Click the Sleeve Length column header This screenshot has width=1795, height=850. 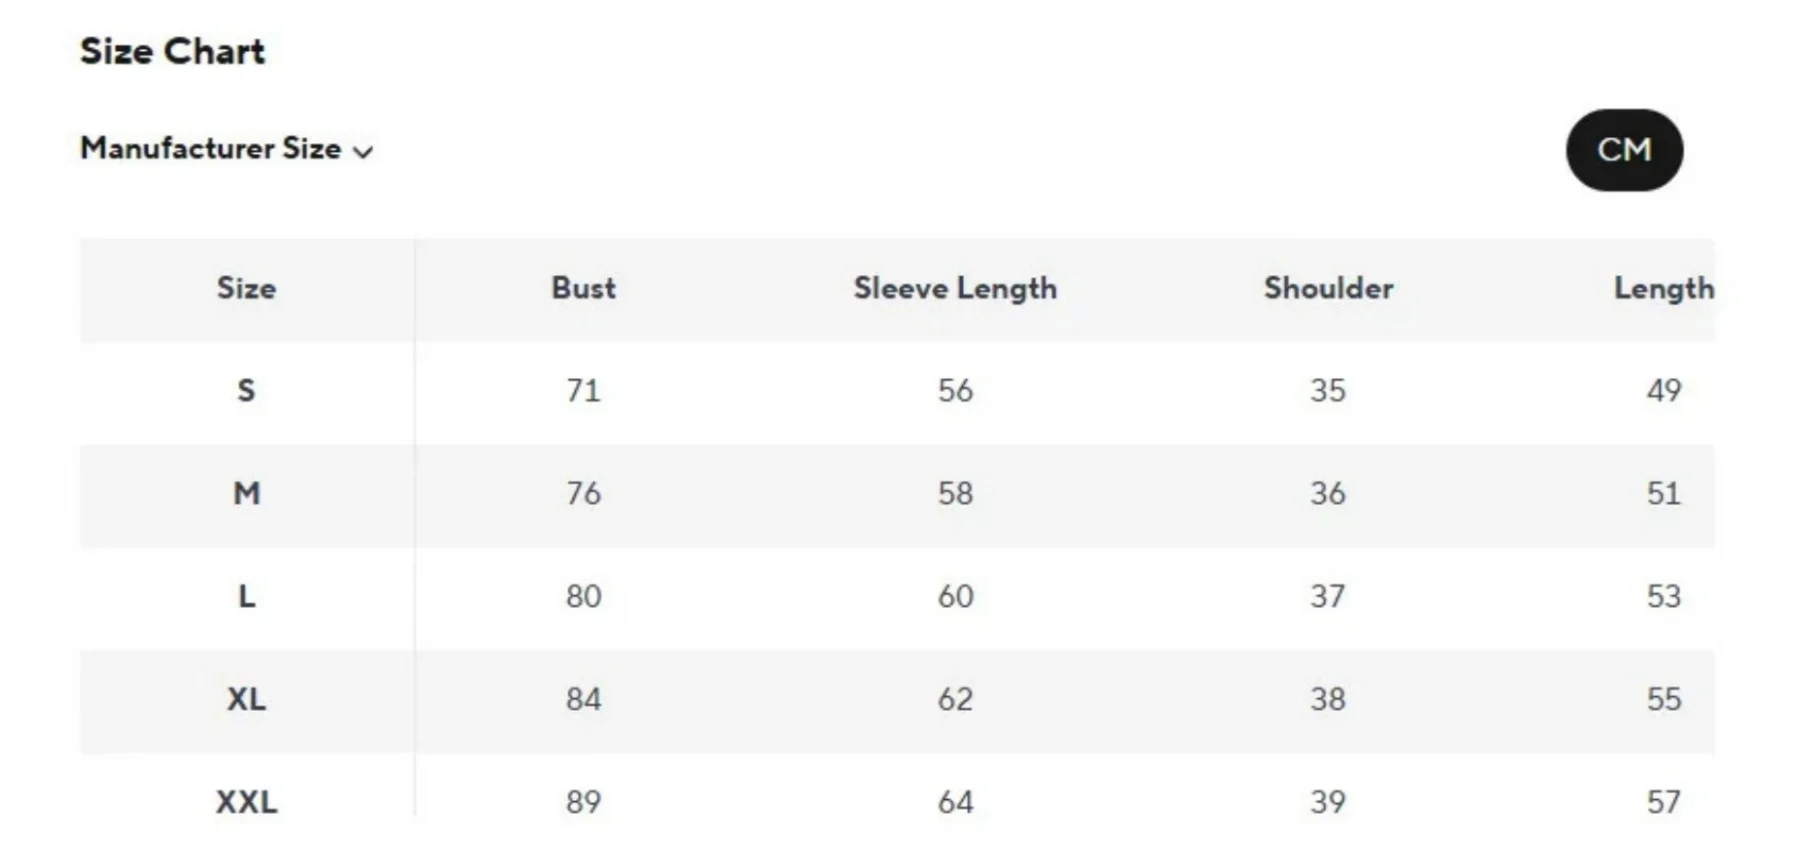pyautogui.click(x=955, y=289)
